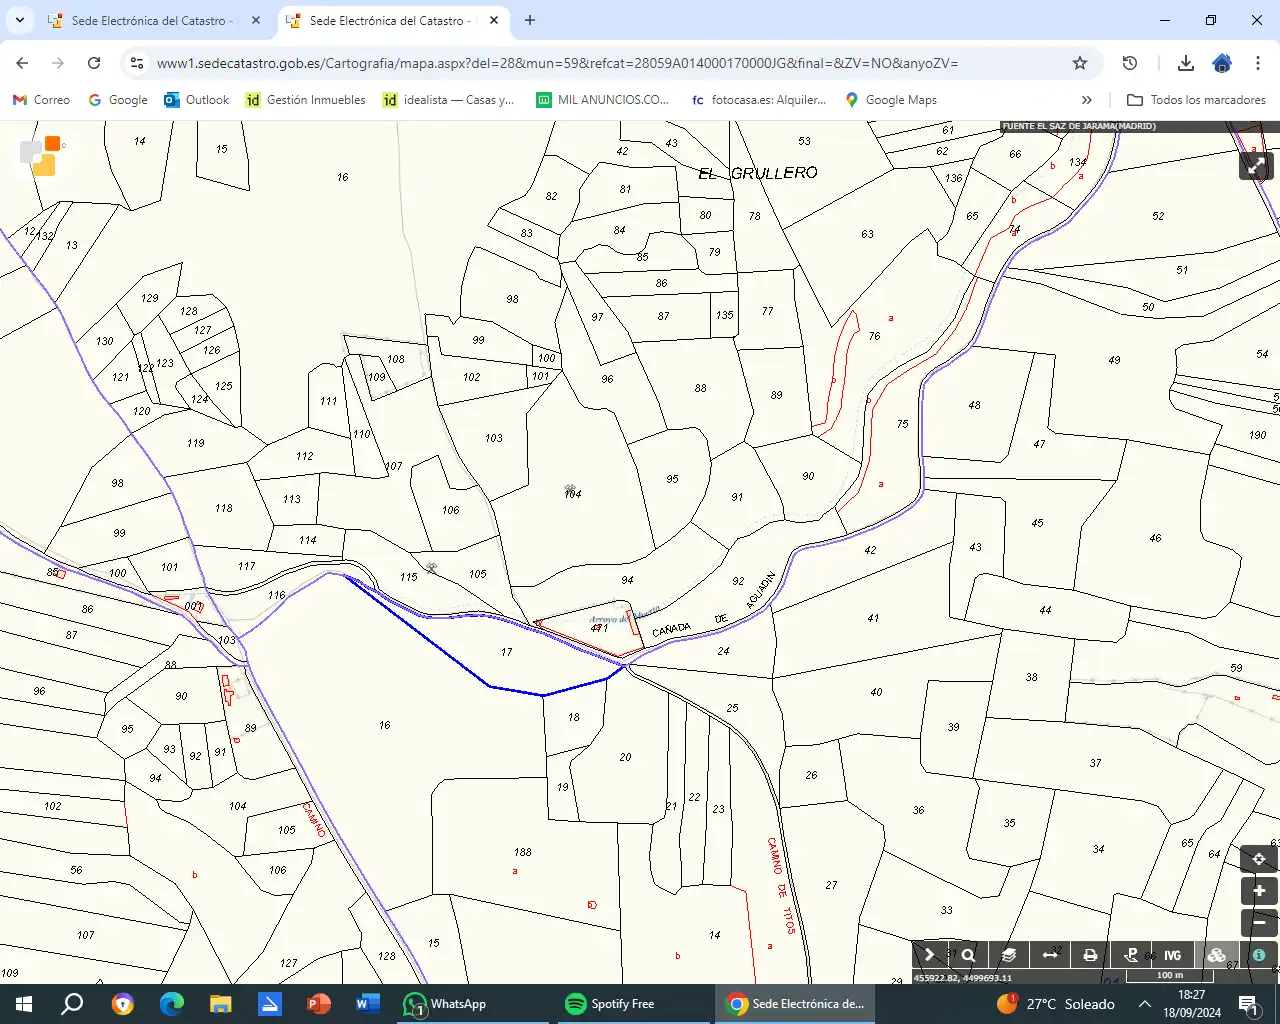Go forward in browser history
Screen dimensions: 1280x1024
(58, 63)
